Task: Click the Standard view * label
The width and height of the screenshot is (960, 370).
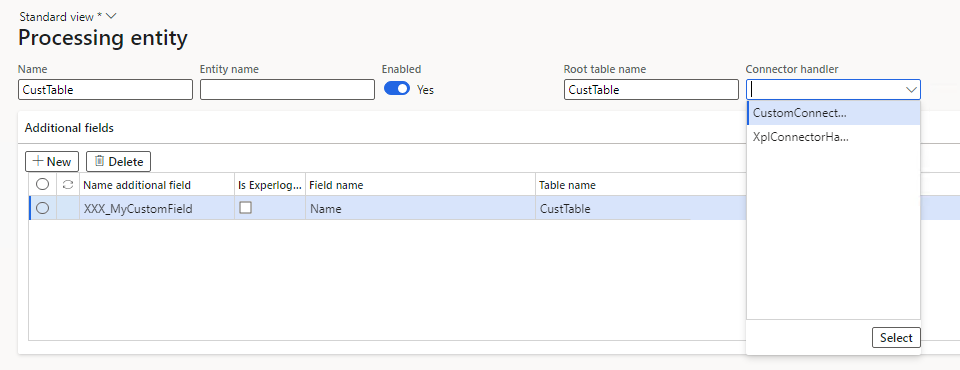Action: 61,17
